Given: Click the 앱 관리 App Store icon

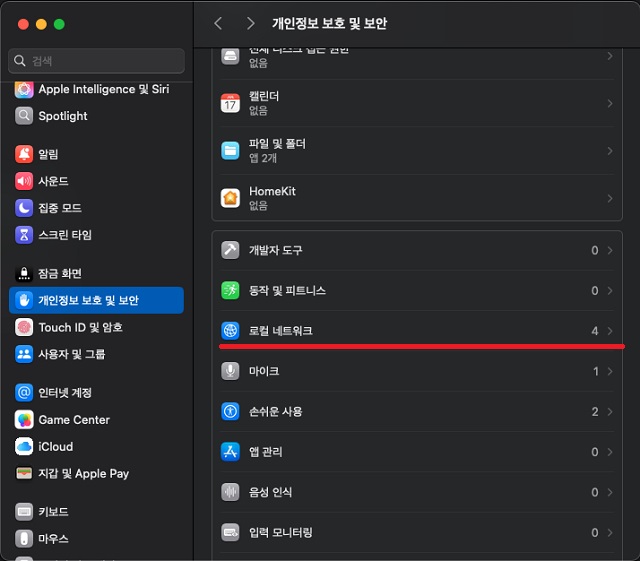Looking at the screenshot, I should click(230, 452).
